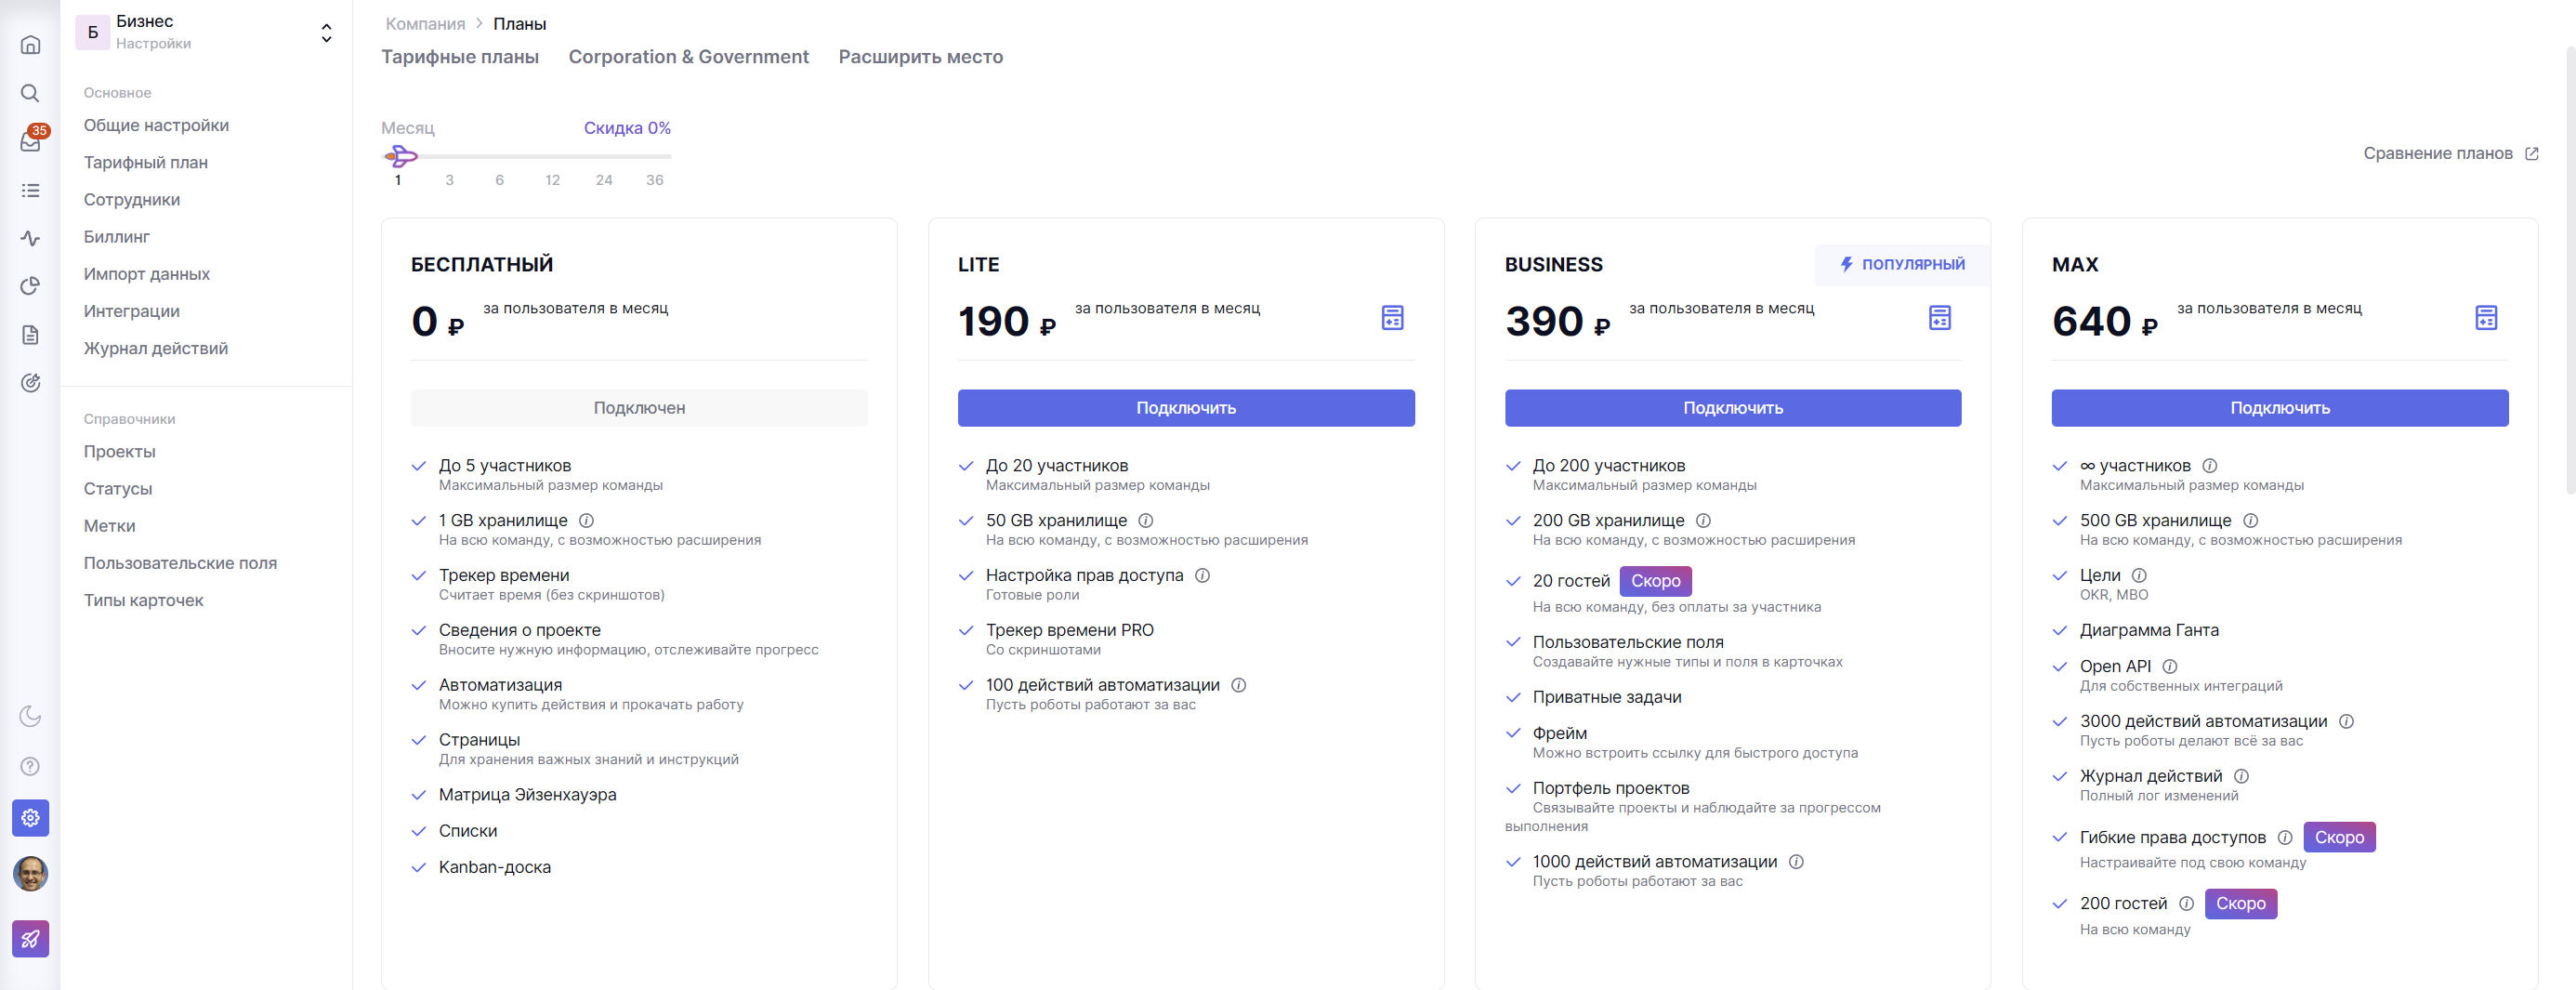Open calculator icon on MAX plan
The image size is (2576, 990).
point(2486,318)
